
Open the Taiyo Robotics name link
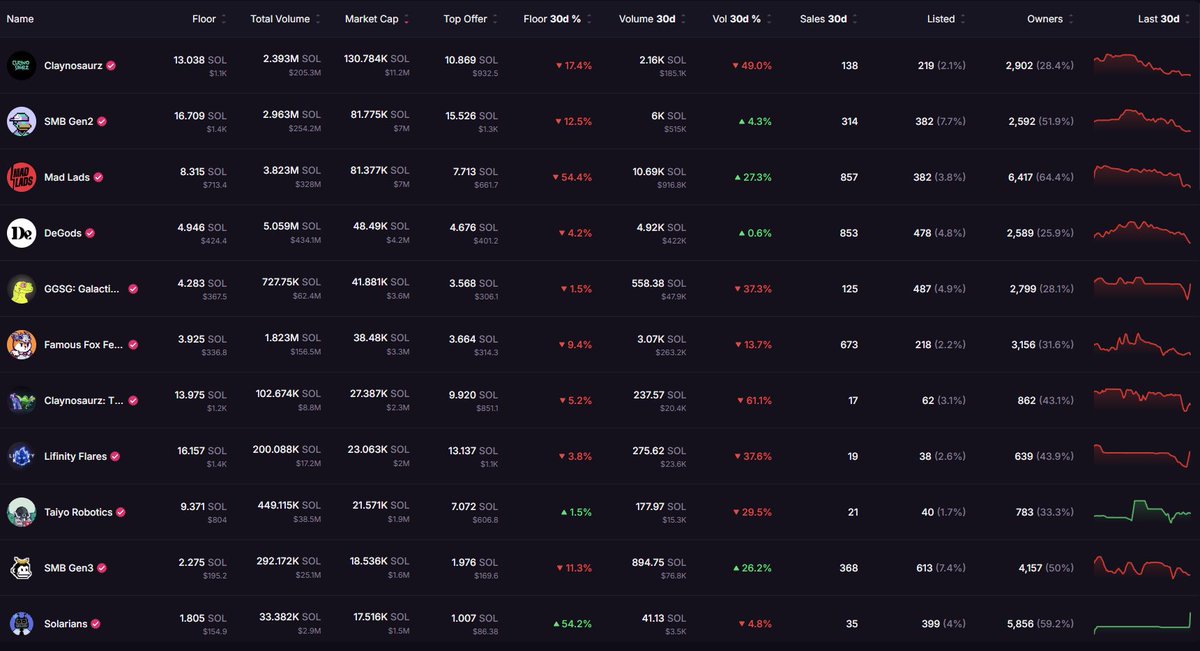[x=78, y=512]
